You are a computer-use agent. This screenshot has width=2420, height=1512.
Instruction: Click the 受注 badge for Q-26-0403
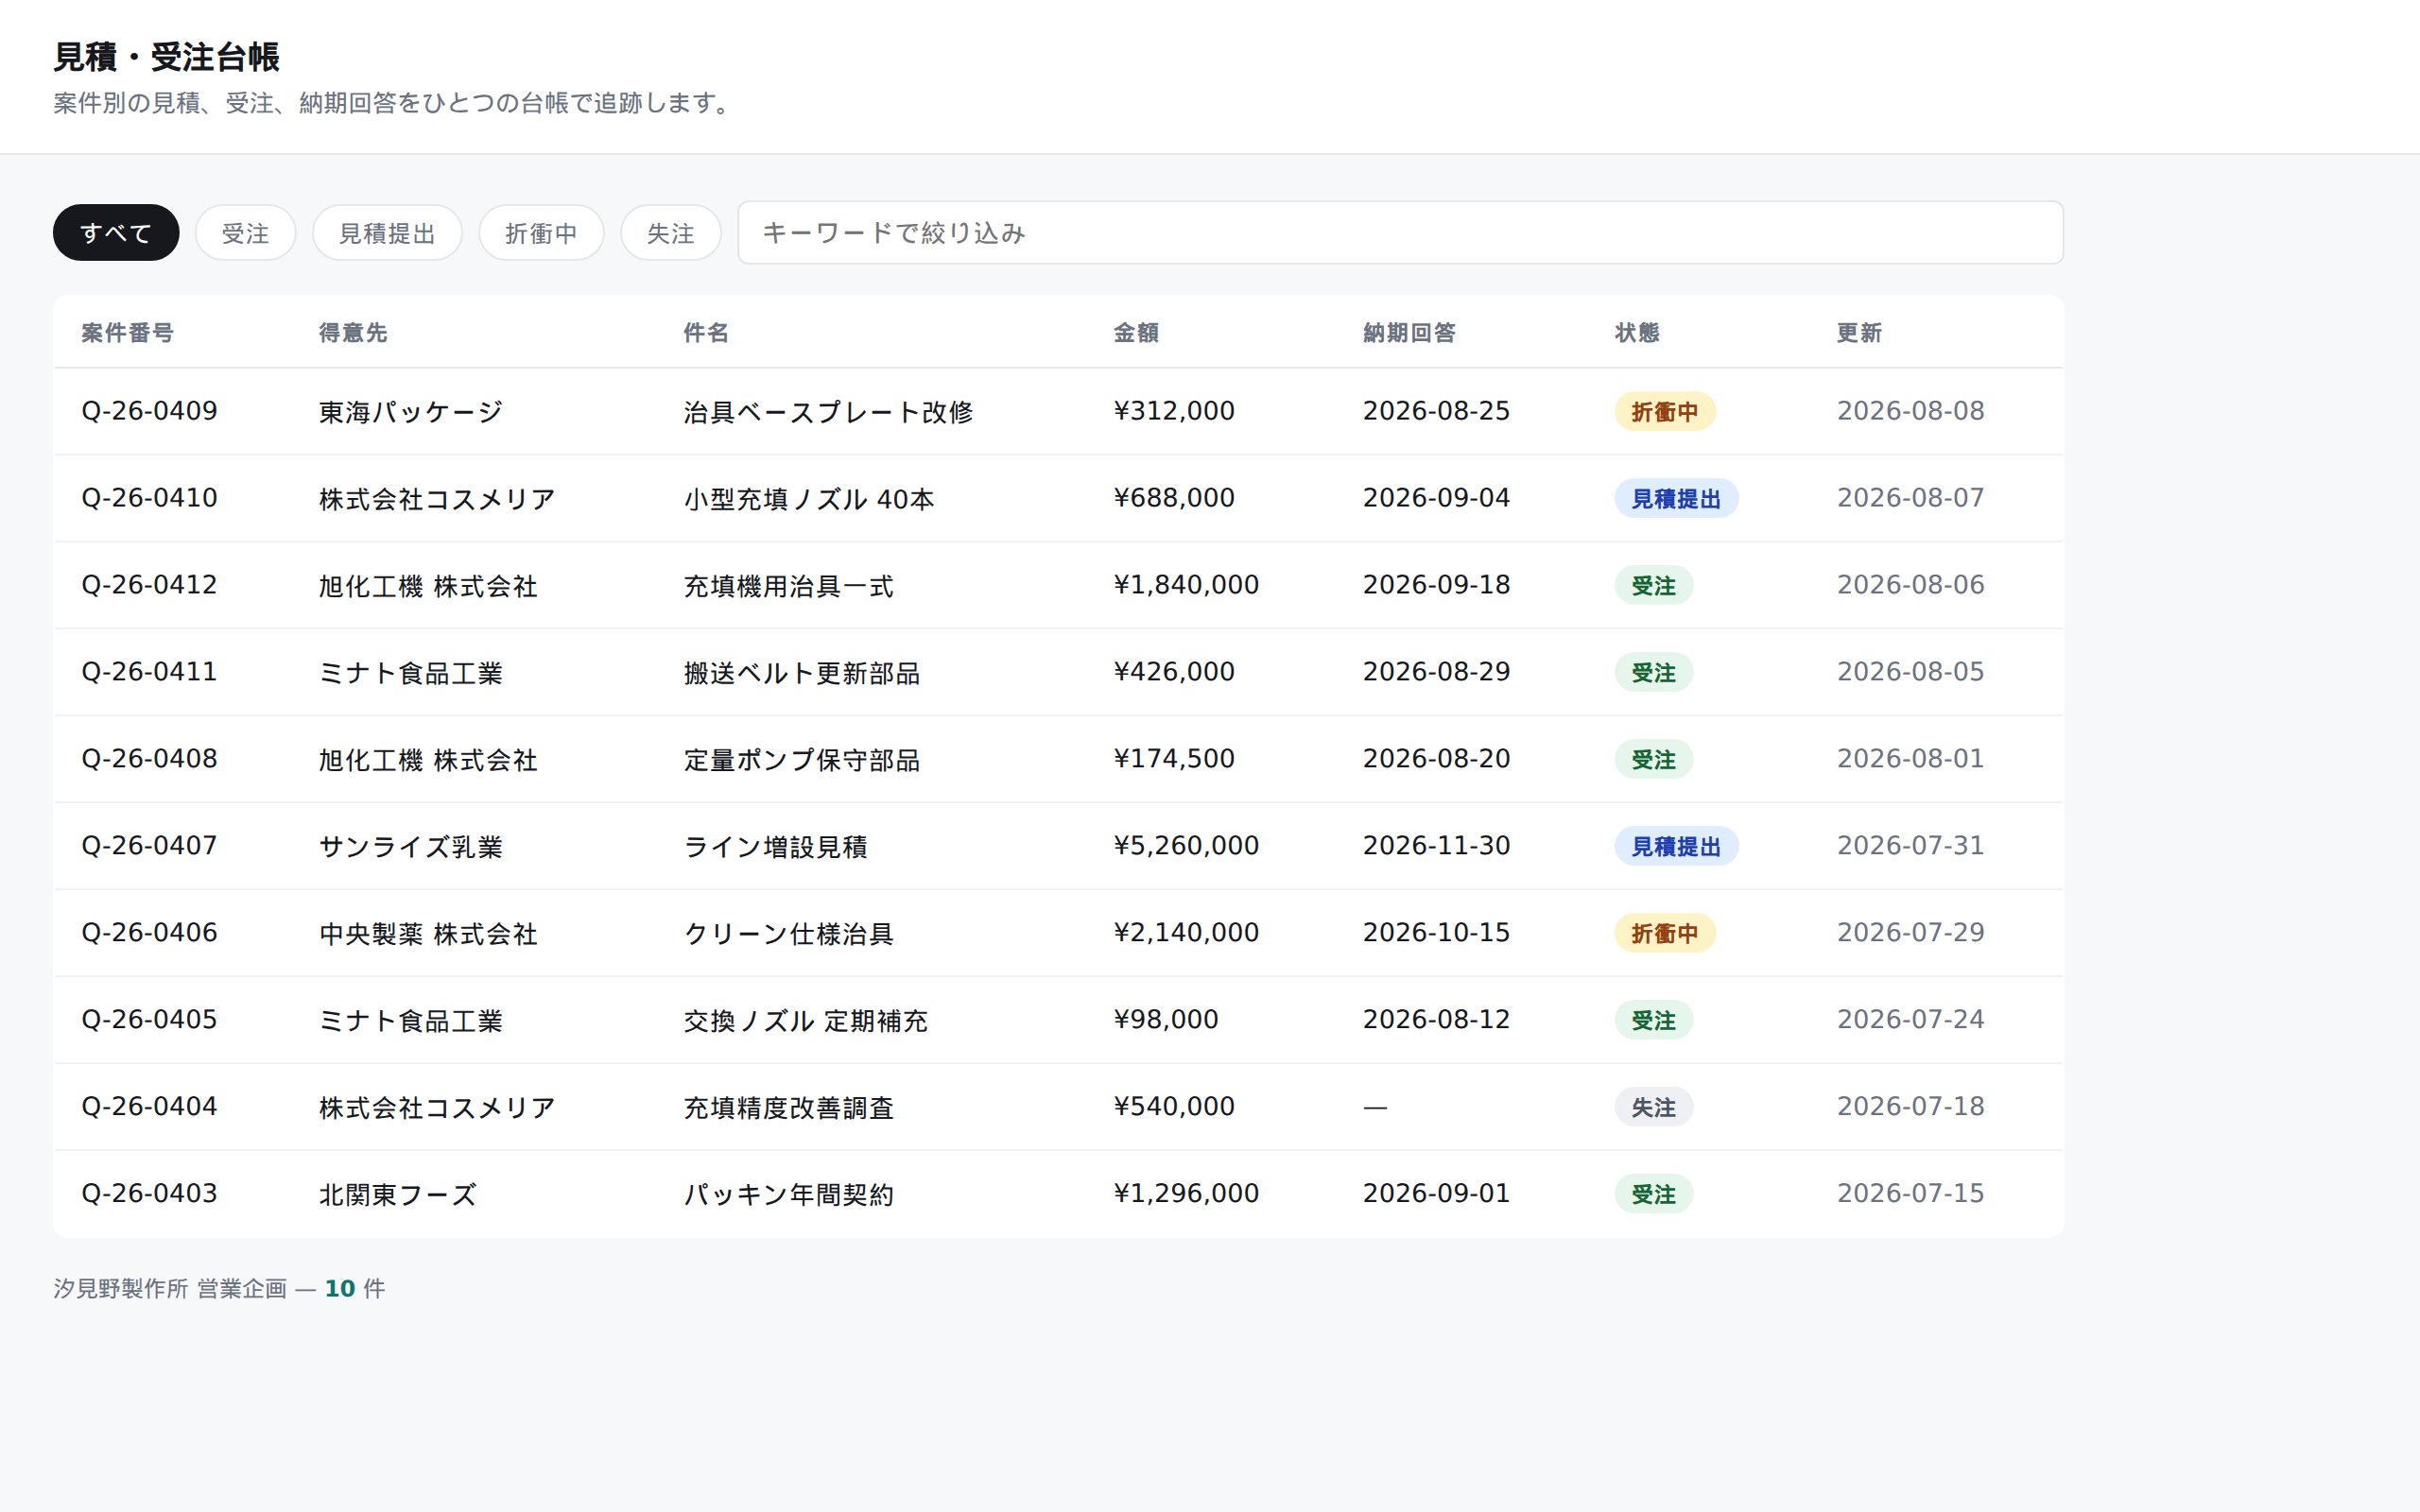[1653, 1194]
